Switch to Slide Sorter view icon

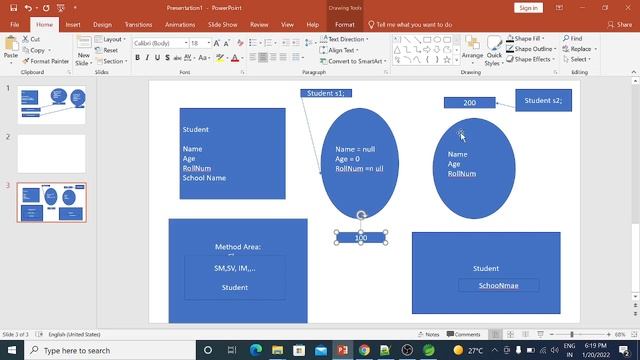click(510, 334)
